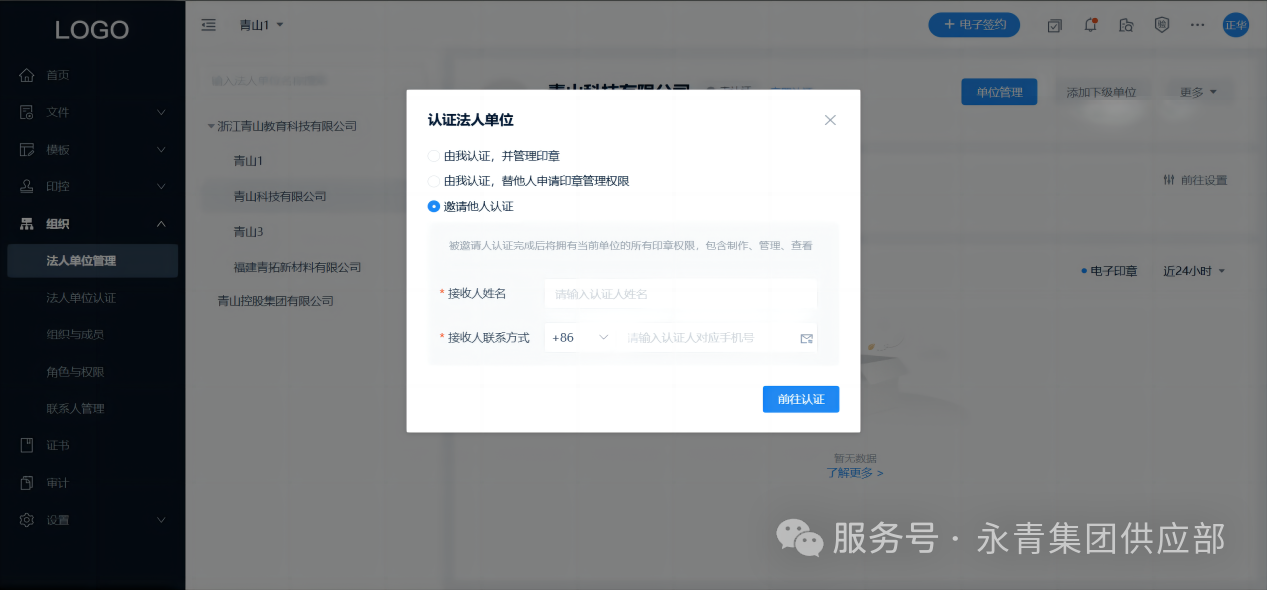Click the 印控 seal control icon
The image size is (1267, 590).
click(x=27, y=186)
